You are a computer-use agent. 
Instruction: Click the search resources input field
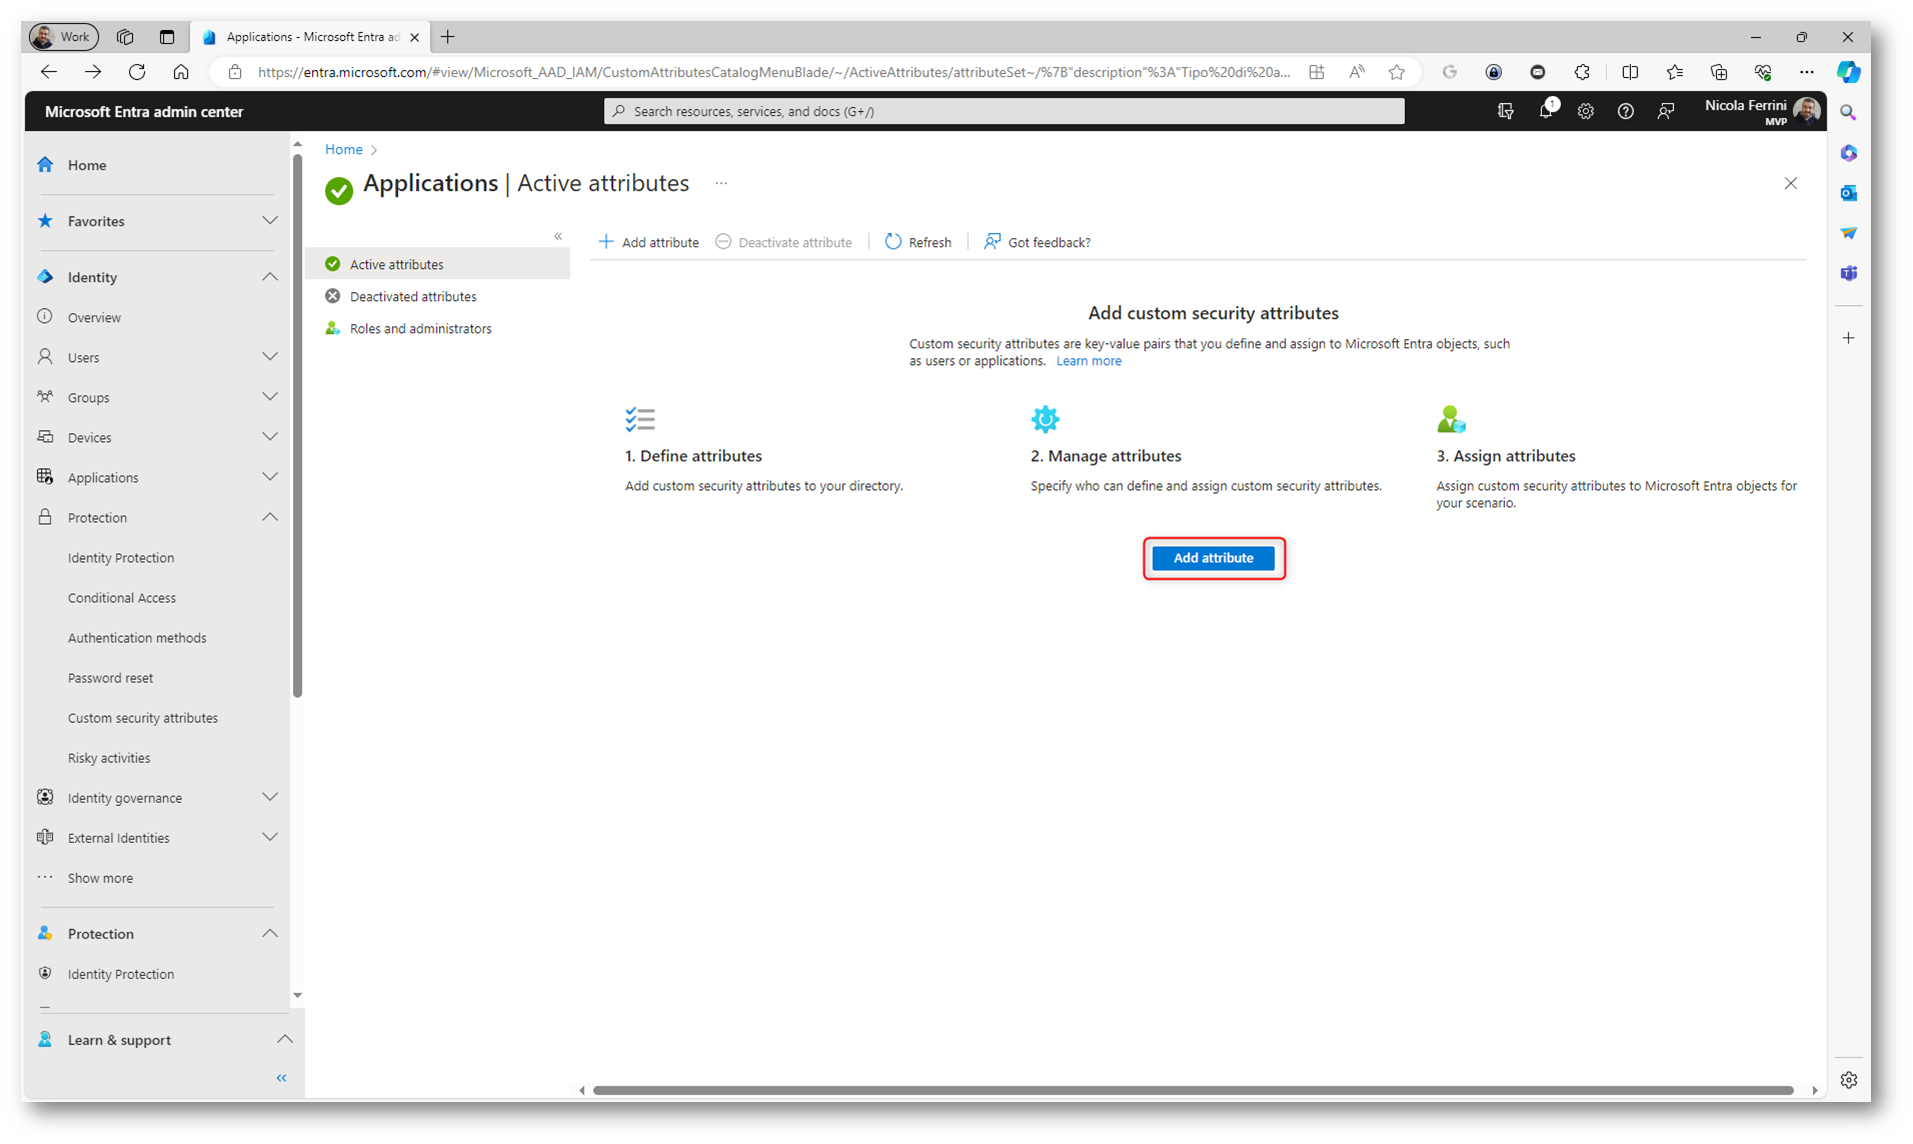[x=1004, y=111]
